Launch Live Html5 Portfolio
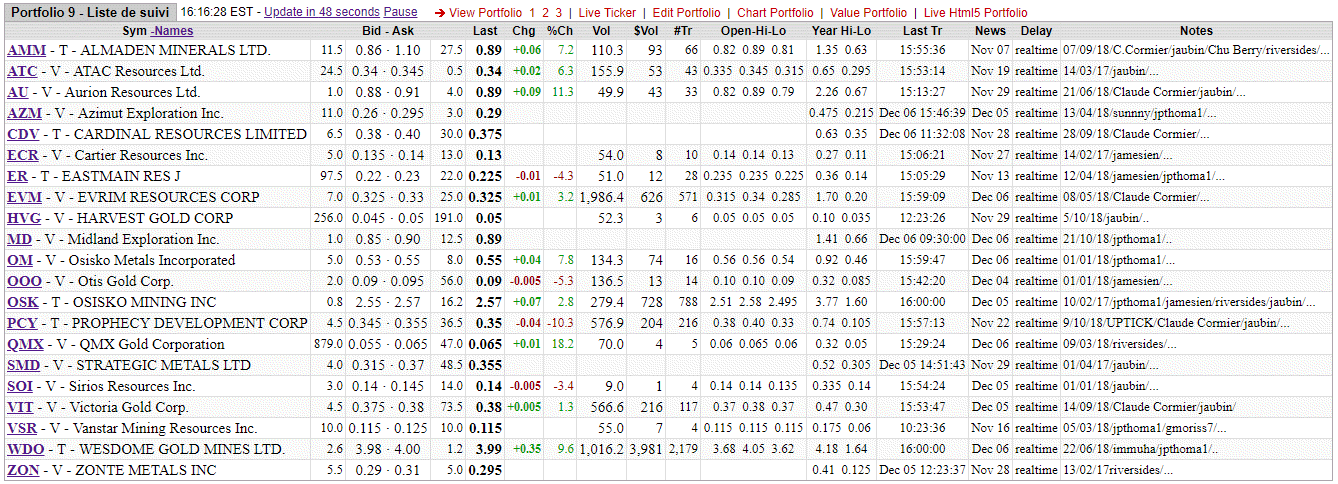Image resolution: width=1338 pixels, height=484 pixels. click(x=975, y=13)
